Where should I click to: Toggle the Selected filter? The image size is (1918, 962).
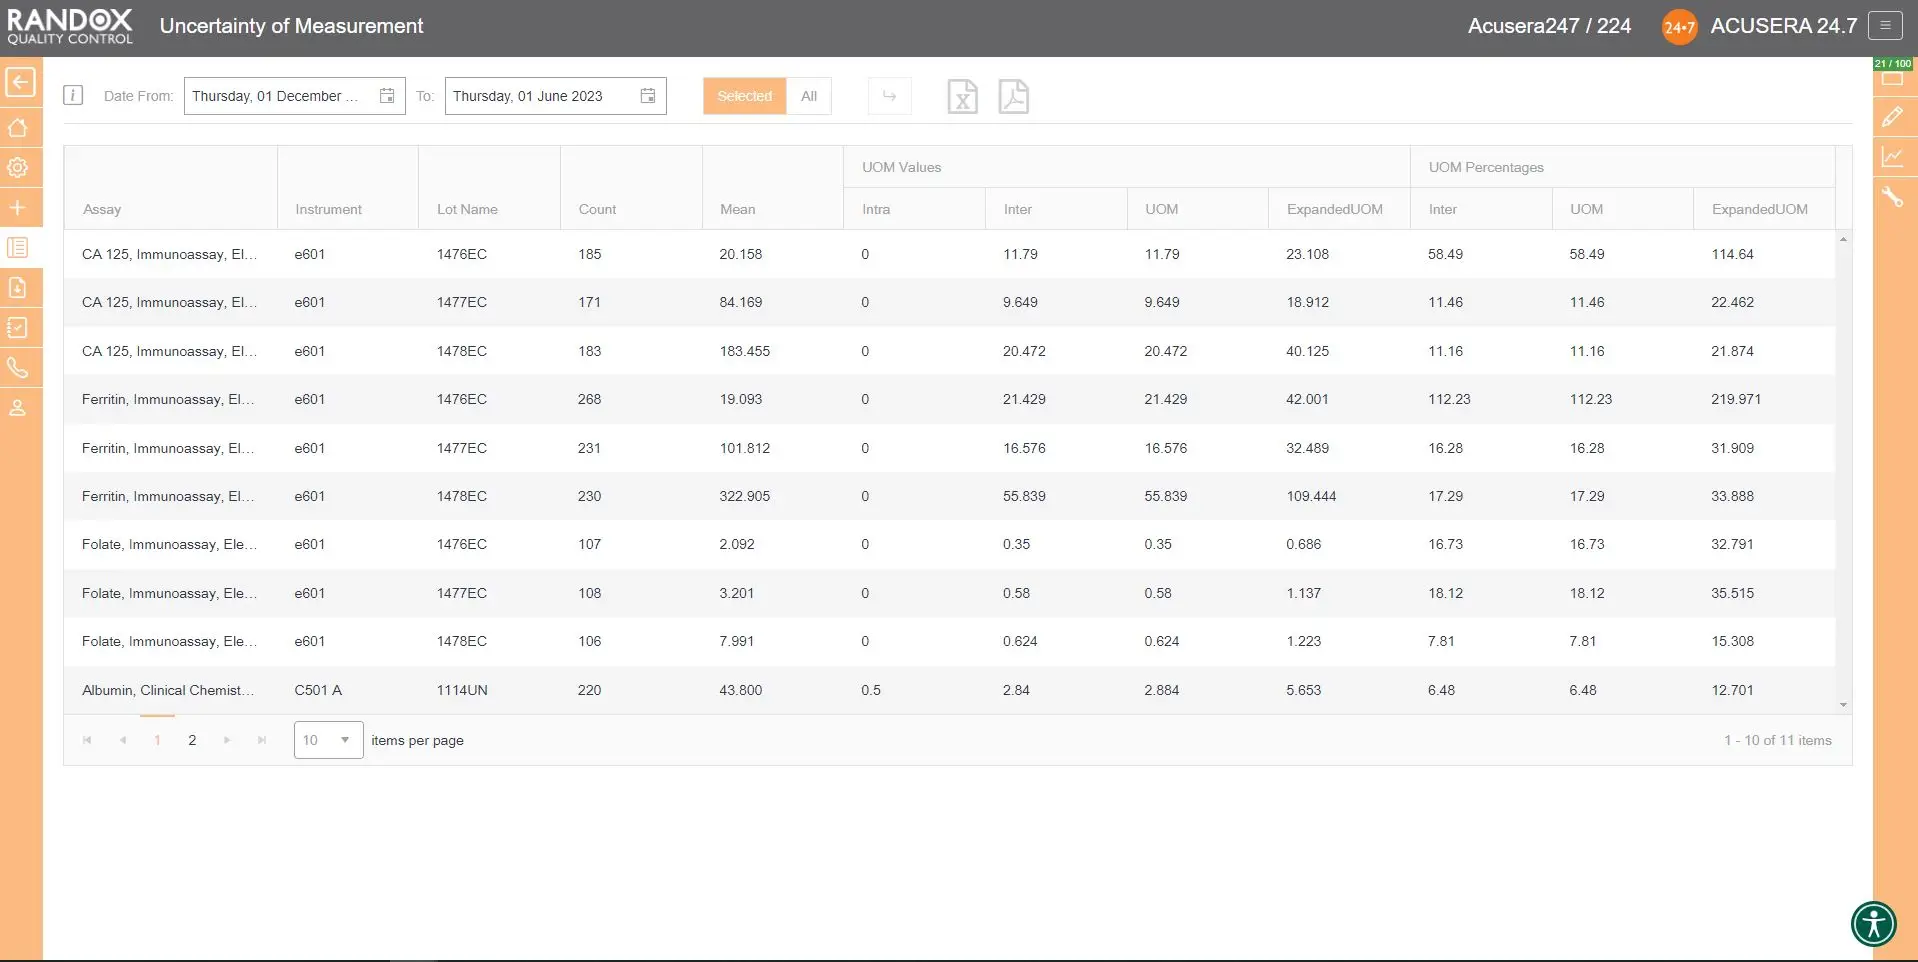point(744,96)
